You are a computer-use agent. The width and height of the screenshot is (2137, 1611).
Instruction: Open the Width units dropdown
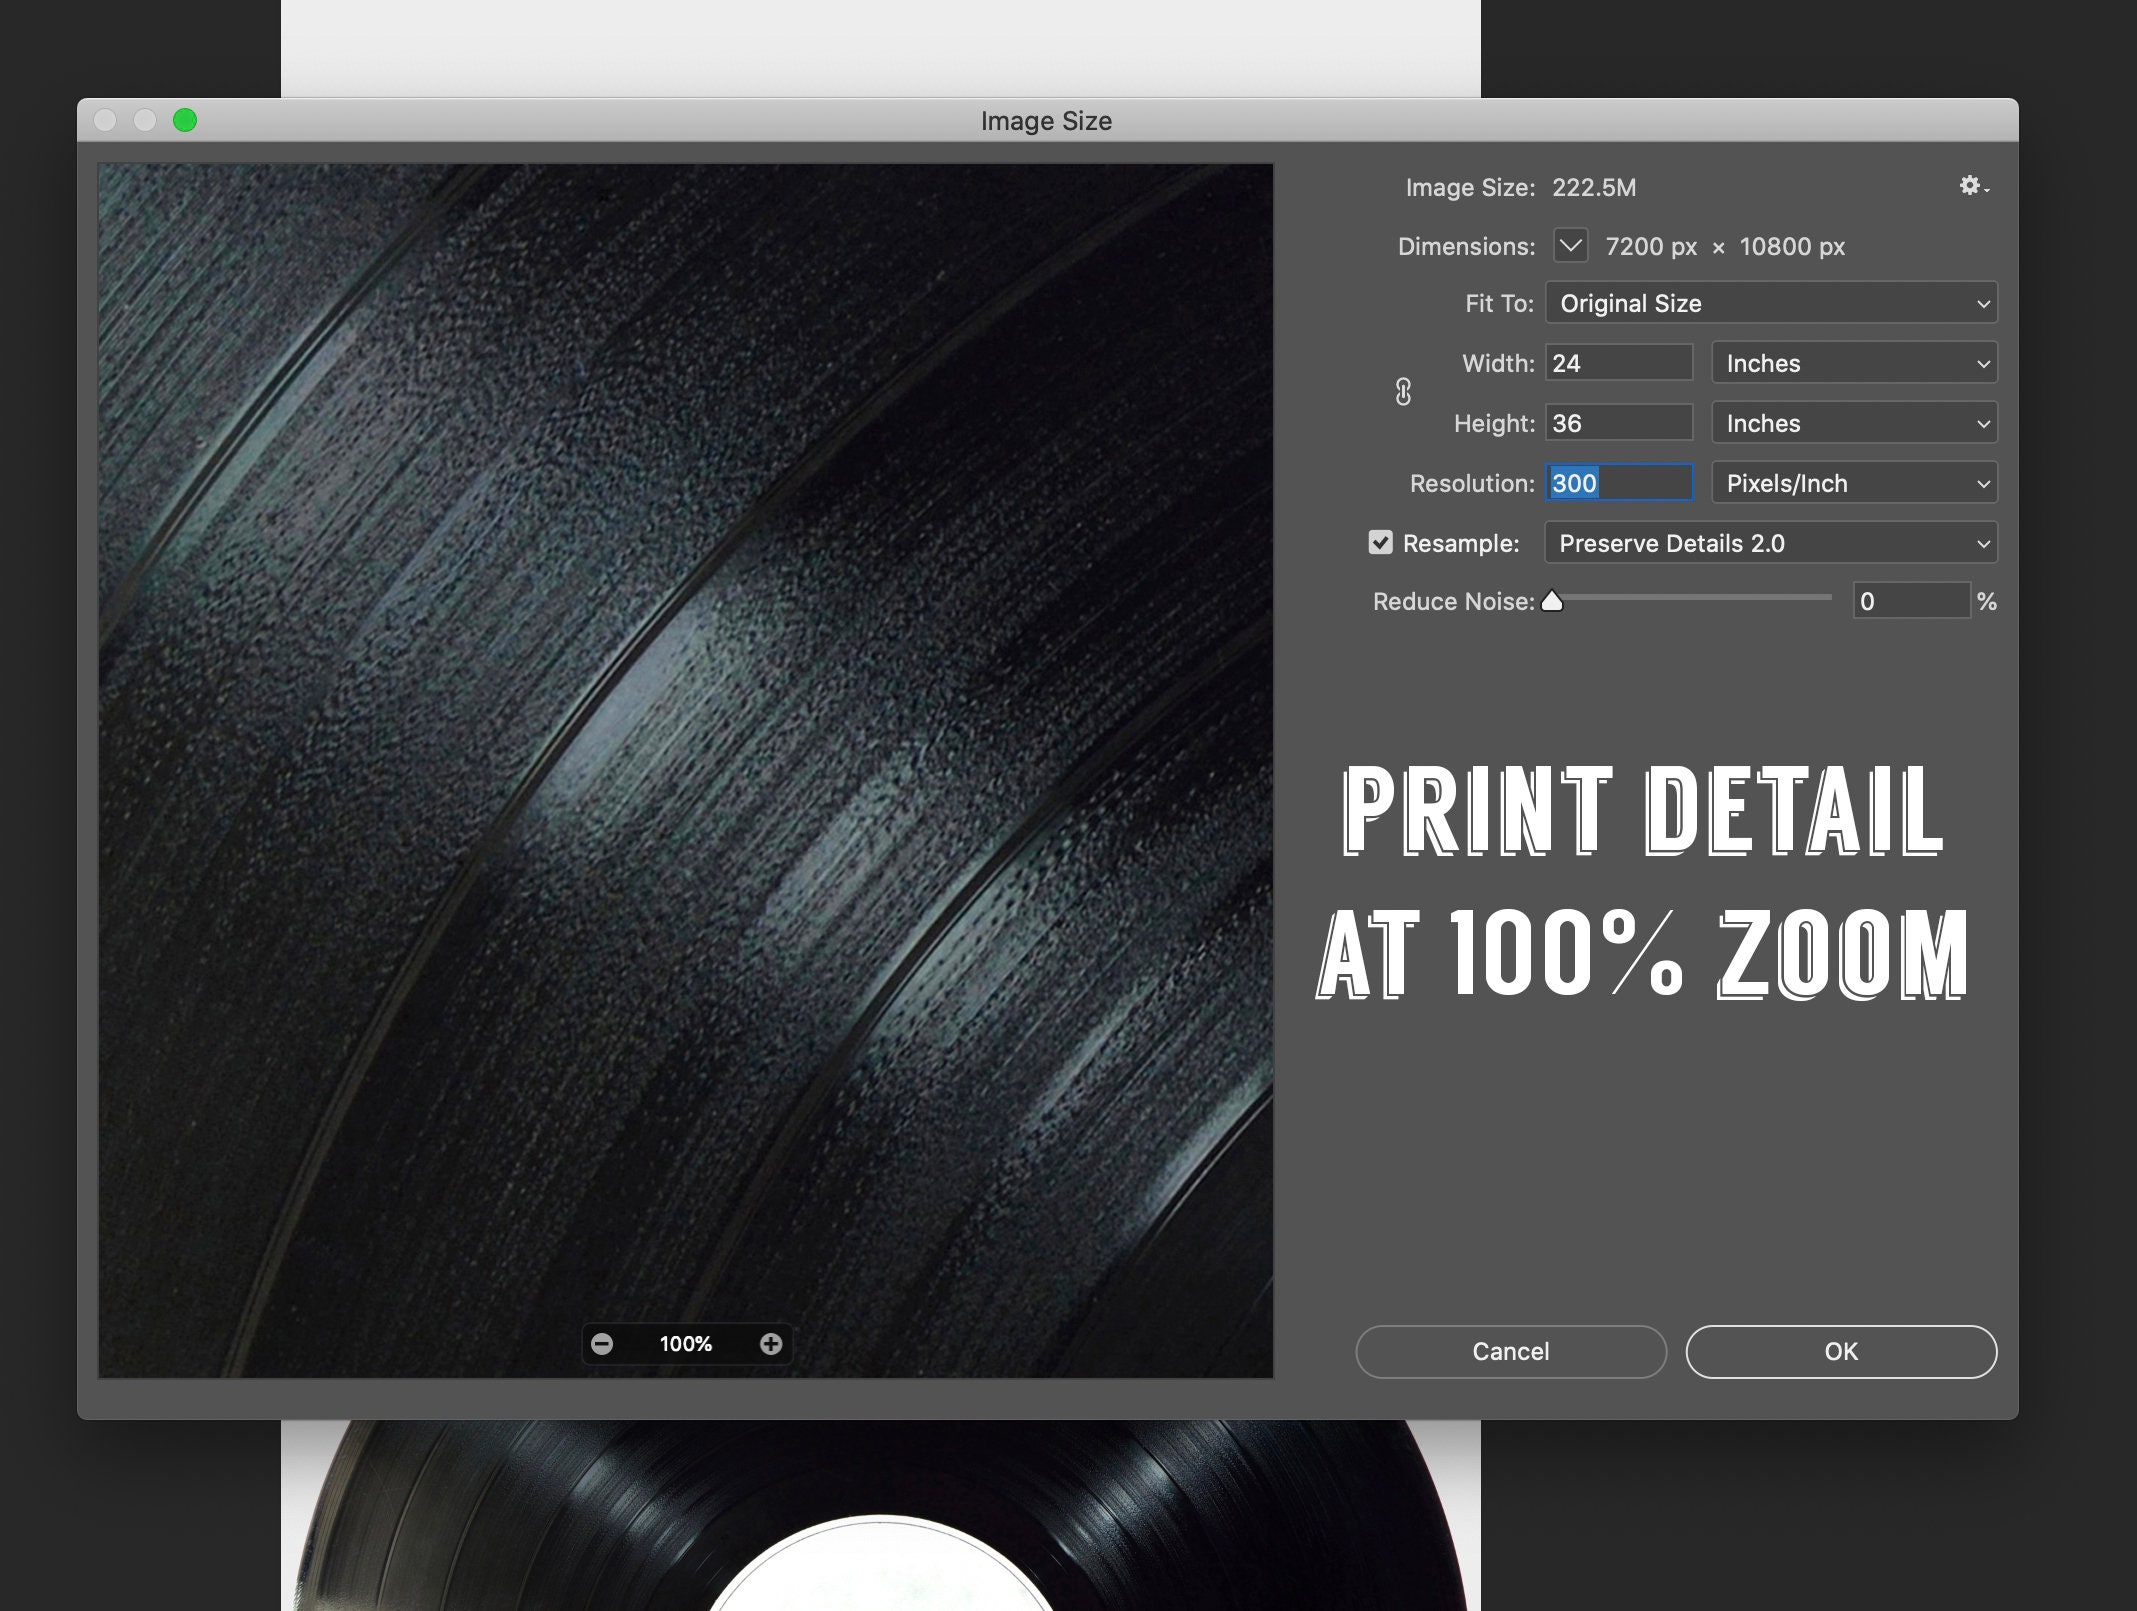[1853, 363]
